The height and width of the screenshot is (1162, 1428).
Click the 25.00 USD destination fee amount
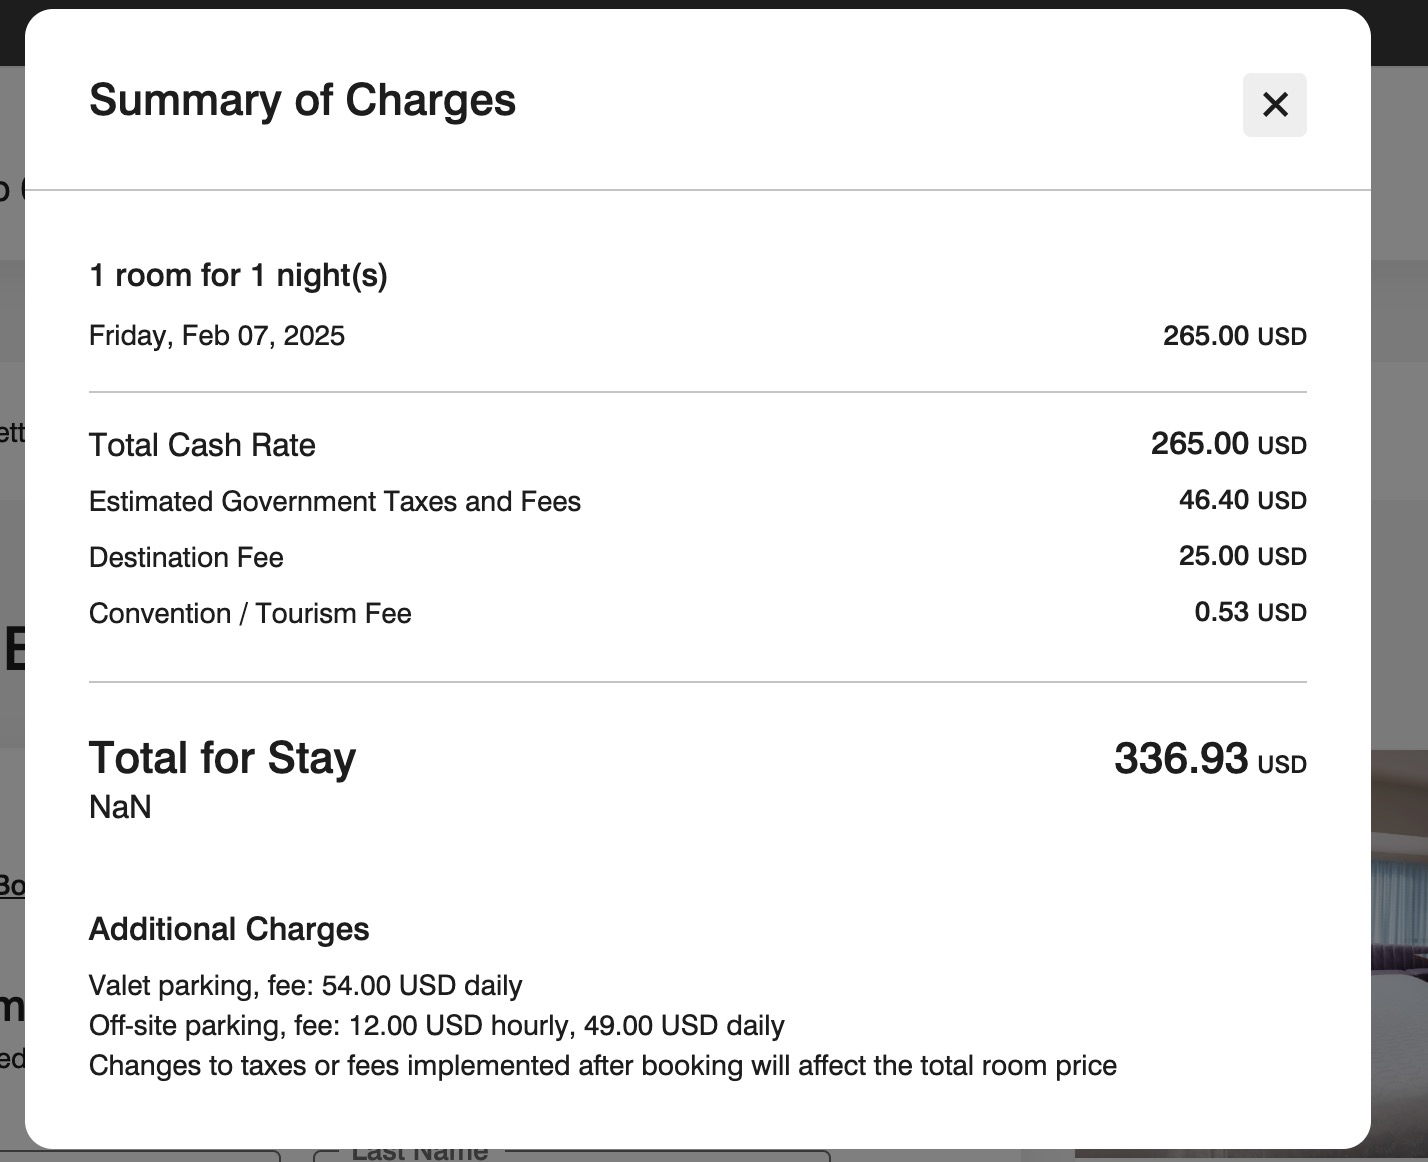(x=1242, y=556)
